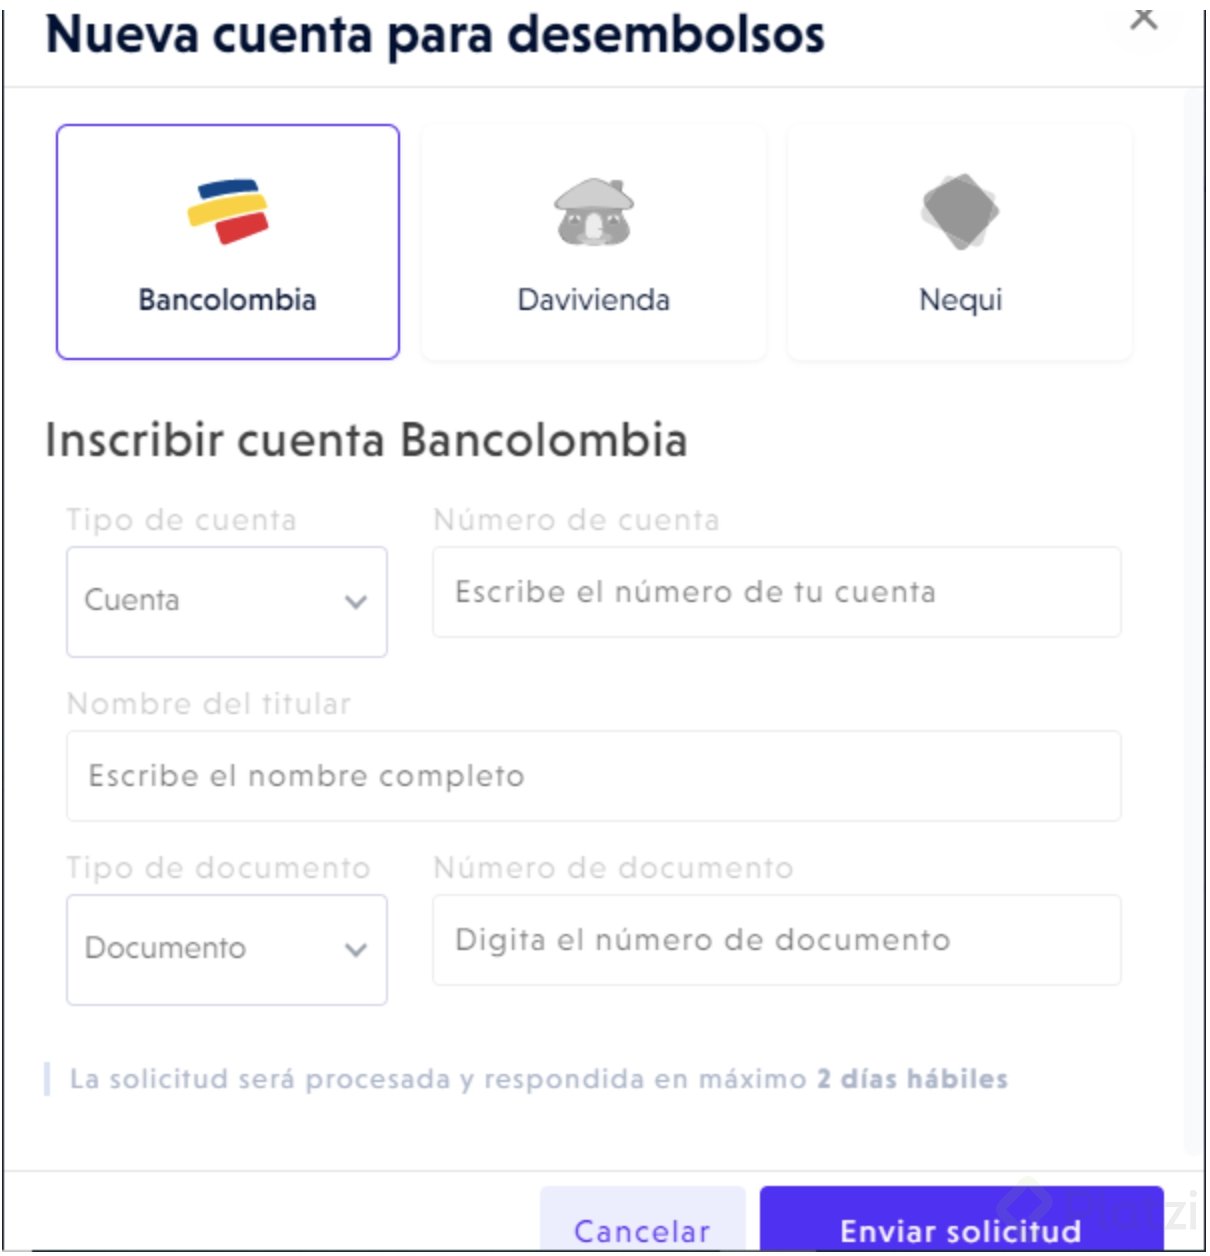The image size is (1210, 1256).
Task: Click the chevron arrow next to Documento
Action: (356, 950)
